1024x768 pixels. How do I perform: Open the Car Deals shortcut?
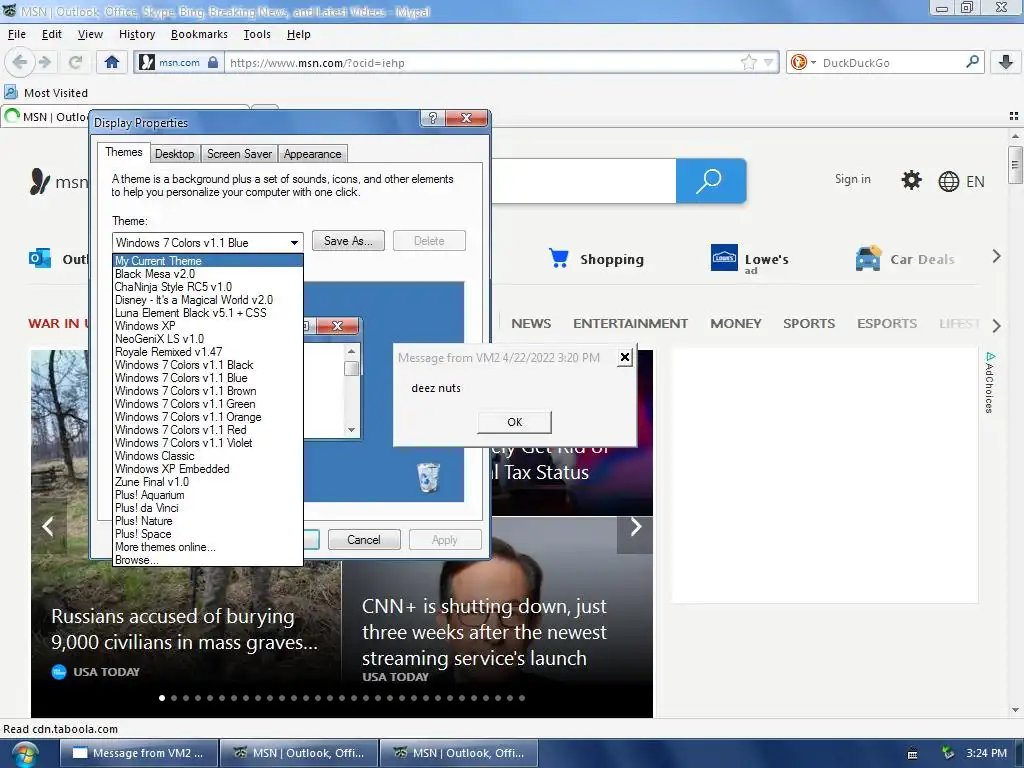905,259
